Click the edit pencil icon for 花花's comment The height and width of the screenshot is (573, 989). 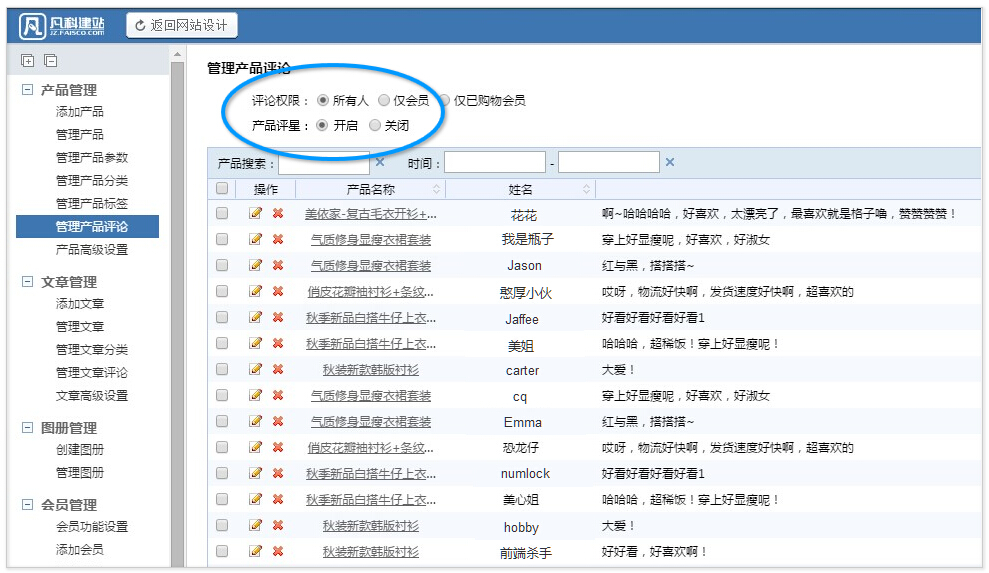pyautogui.click(x=256, y=213)
